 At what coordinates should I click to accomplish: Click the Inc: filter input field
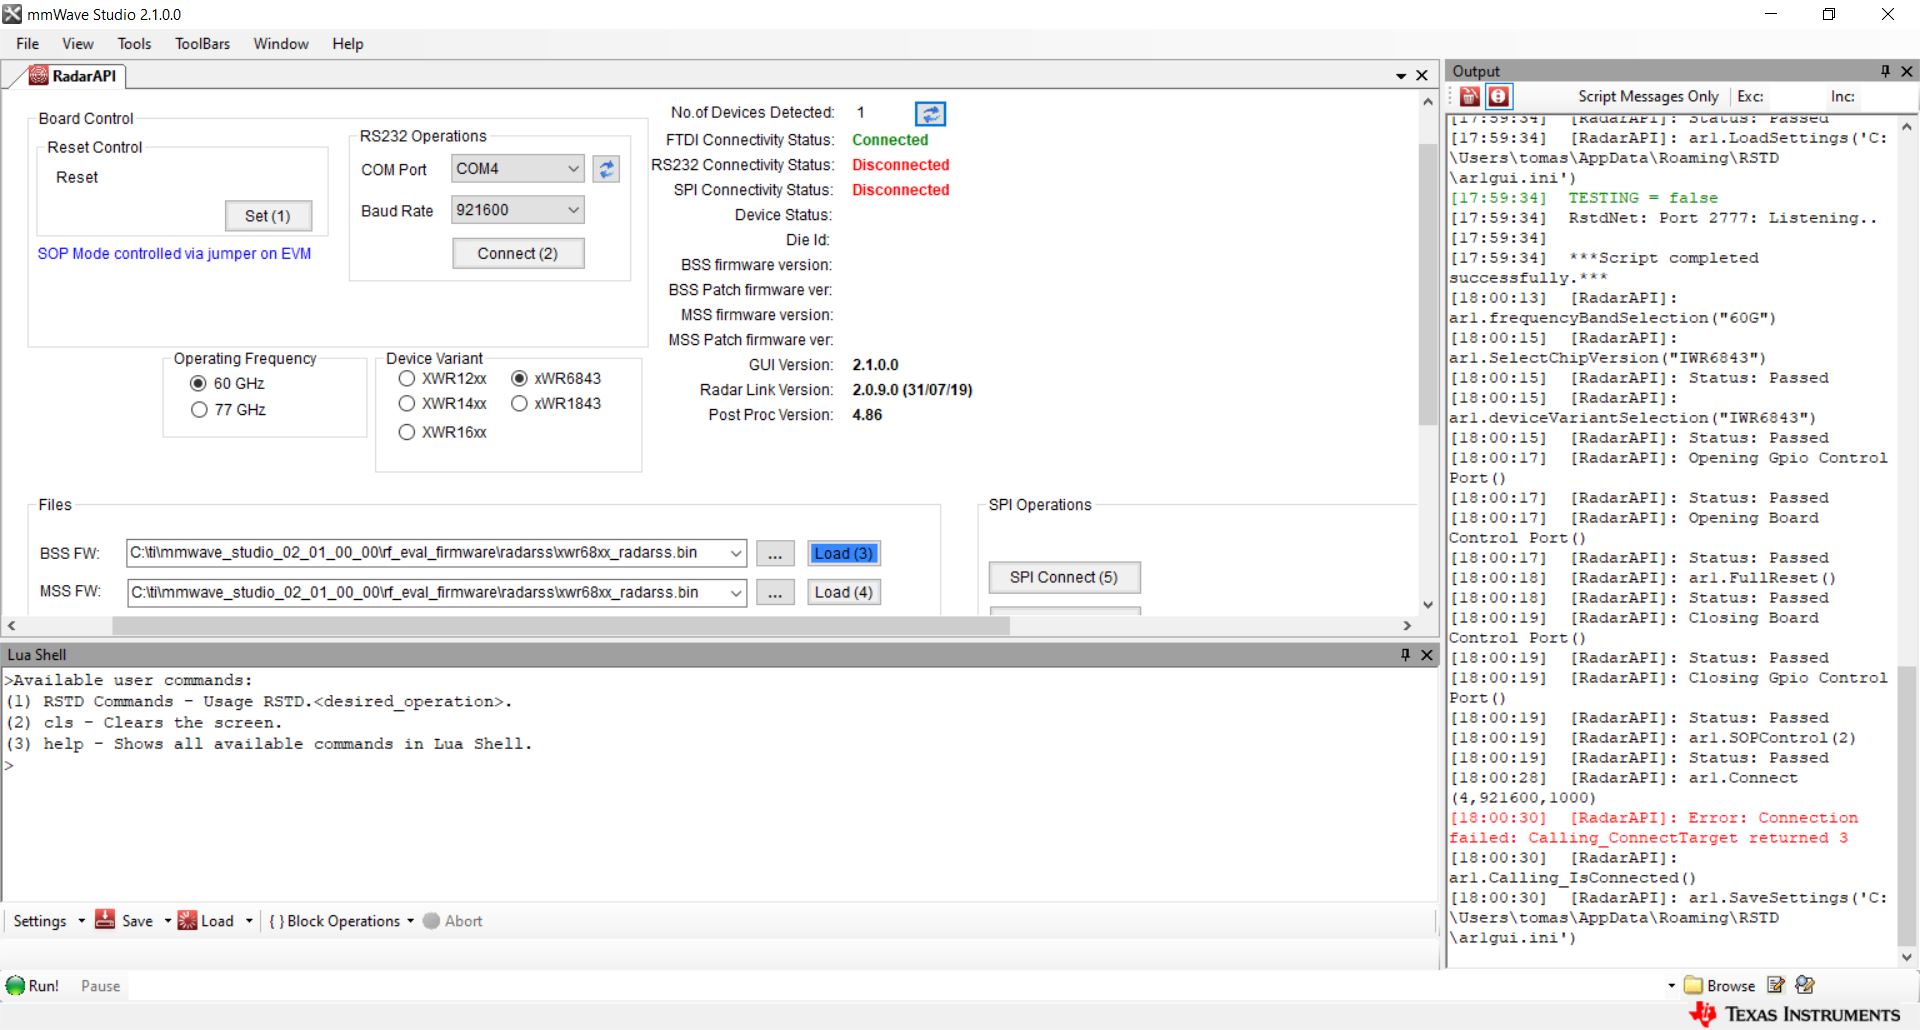pyautogui.click(x=1887, y=96)
